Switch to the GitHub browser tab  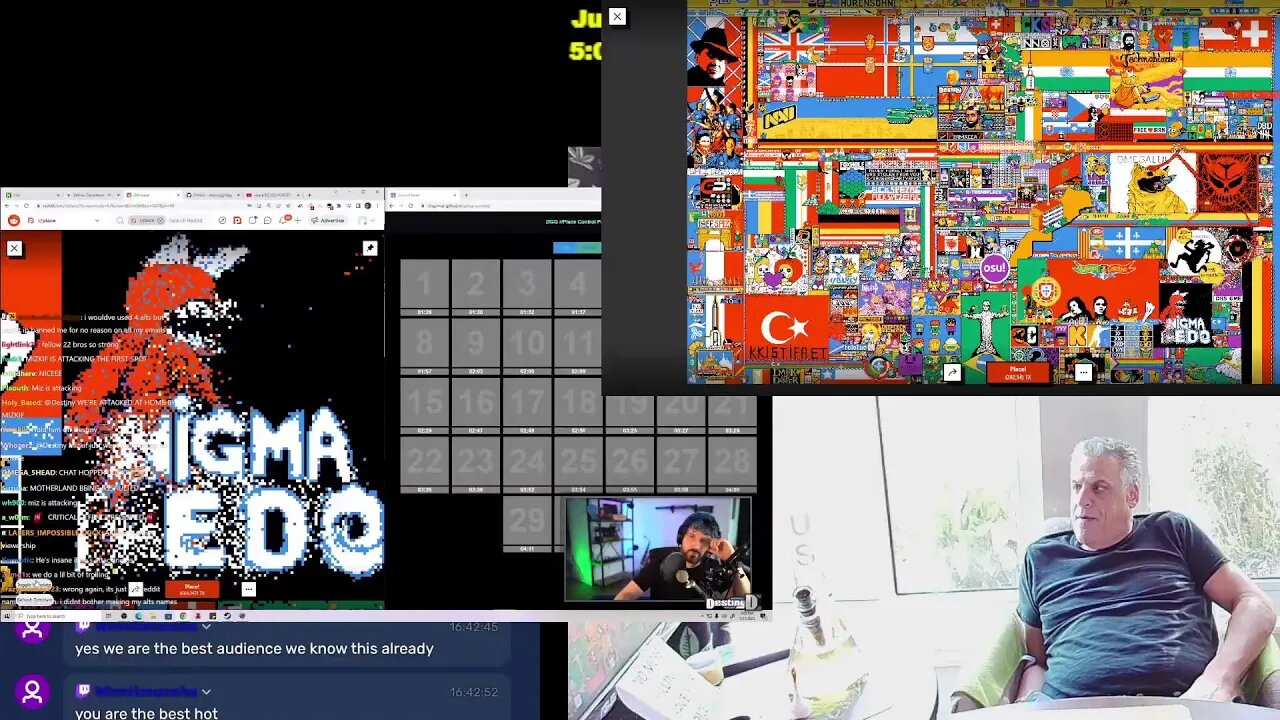[212, 195]
